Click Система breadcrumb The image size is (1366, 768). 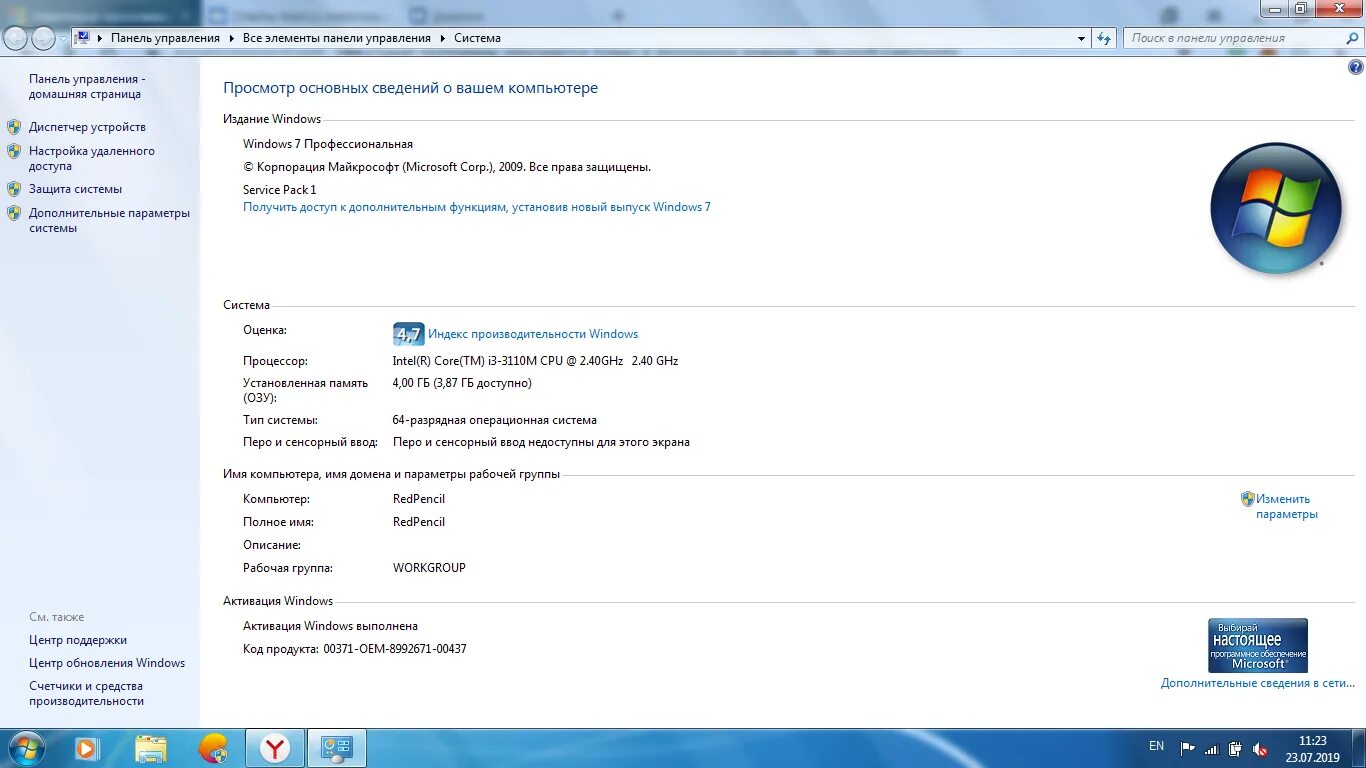(x=477, y=38)
